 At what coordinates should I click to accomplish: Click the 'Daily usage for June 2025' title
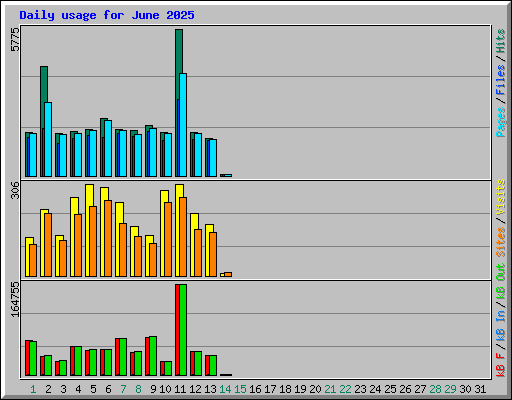click(107, 15)
